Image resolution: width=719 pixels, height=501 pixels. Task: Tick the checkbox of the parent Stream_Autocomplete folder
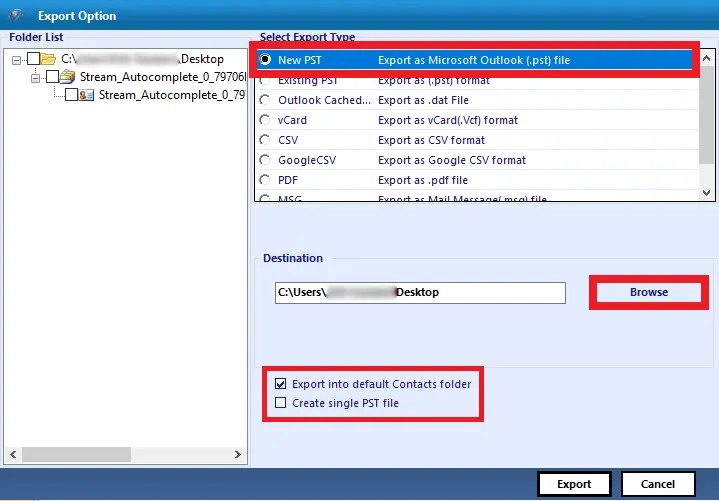(52, 77)
